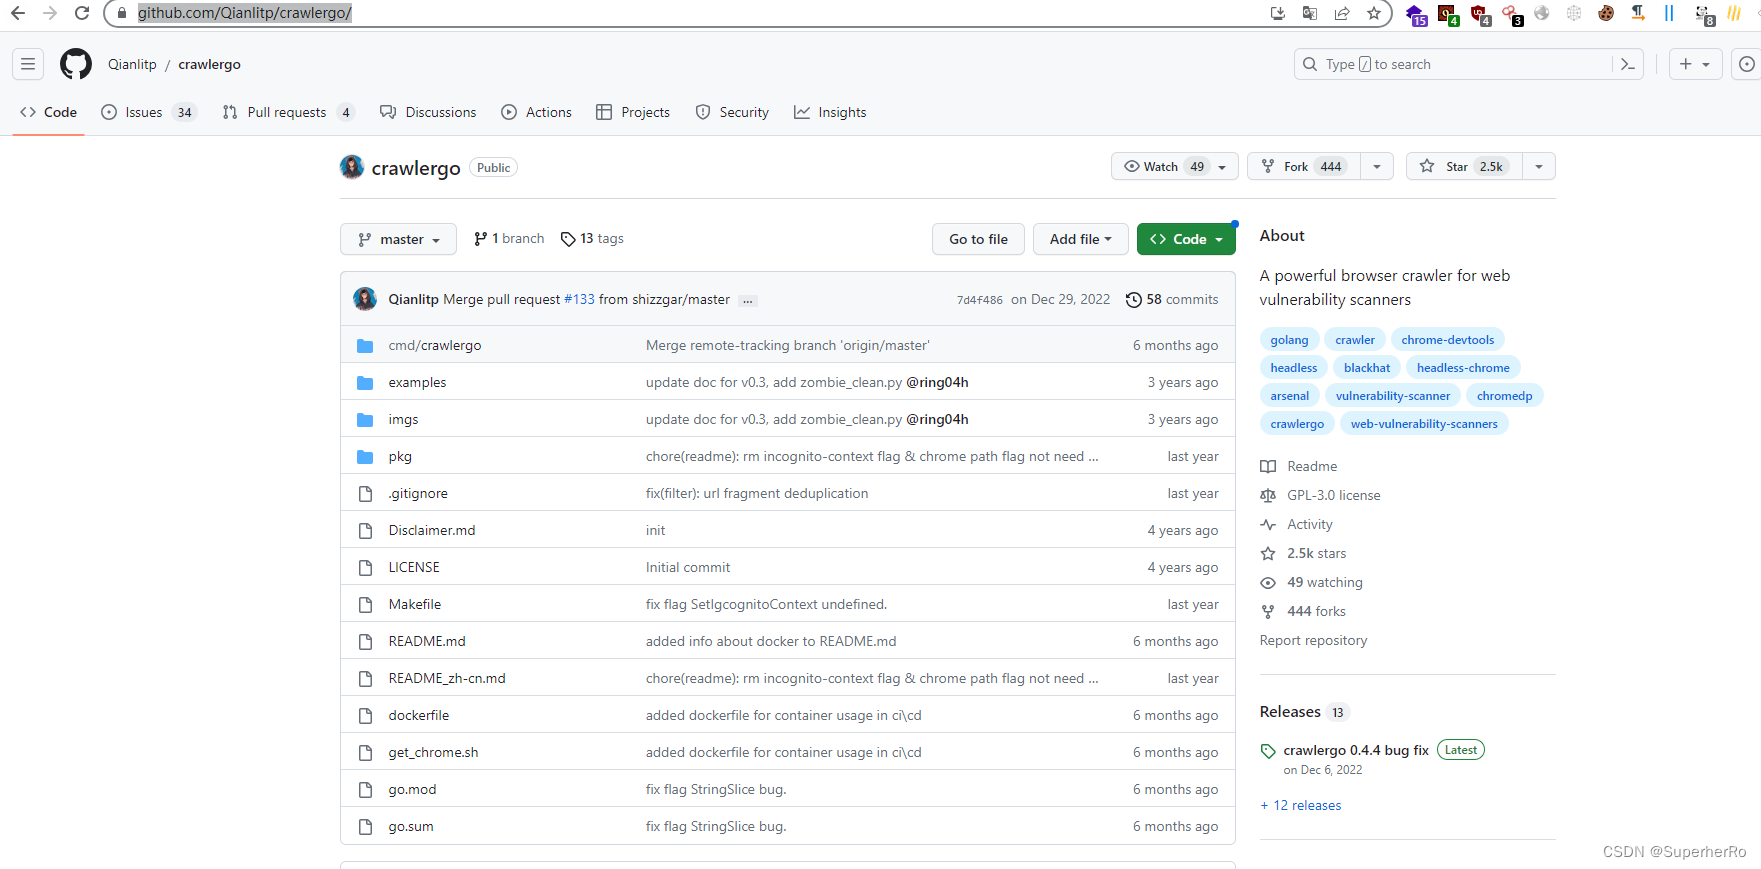Screen dimensions: 1761x869
Task: Click the eye icon beside 49 watching
Action: (x=1268, y=583)
